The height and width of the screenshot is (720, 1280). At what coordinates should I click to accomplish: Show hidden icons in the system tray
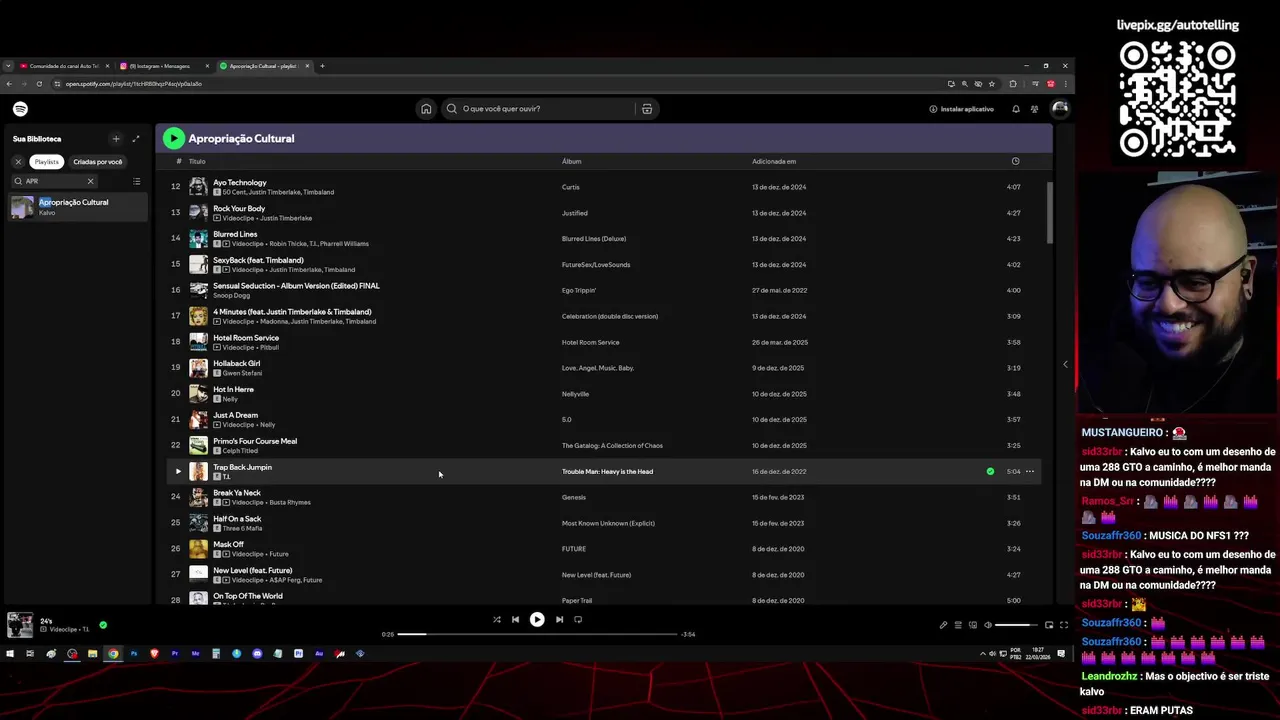(x=983, y=653)
